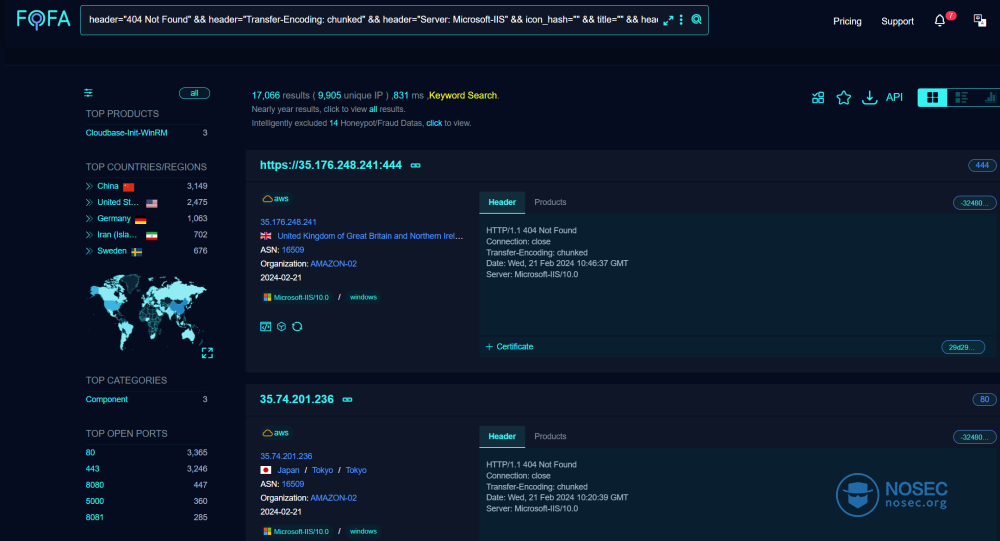Copy link icon next to 35.74.201.236

tap(348, 400)
